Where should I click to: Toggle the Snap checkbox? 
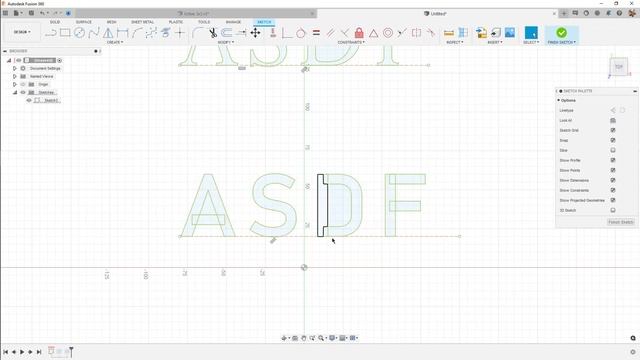pyautogui.click(x=613, y=140)
